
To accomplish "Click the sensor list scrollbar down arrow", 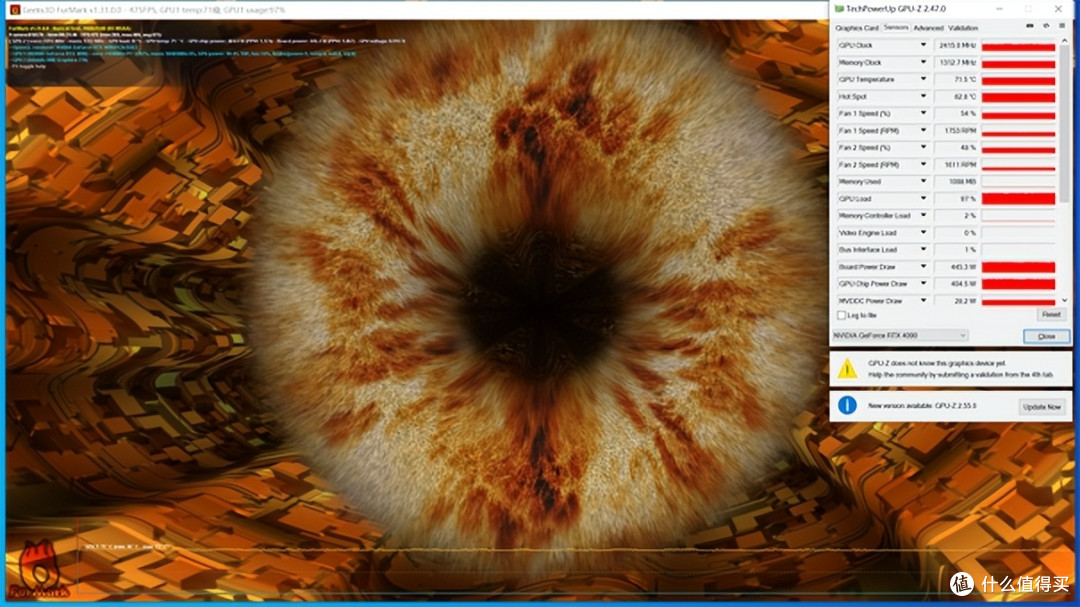I will pos(1065,300).
